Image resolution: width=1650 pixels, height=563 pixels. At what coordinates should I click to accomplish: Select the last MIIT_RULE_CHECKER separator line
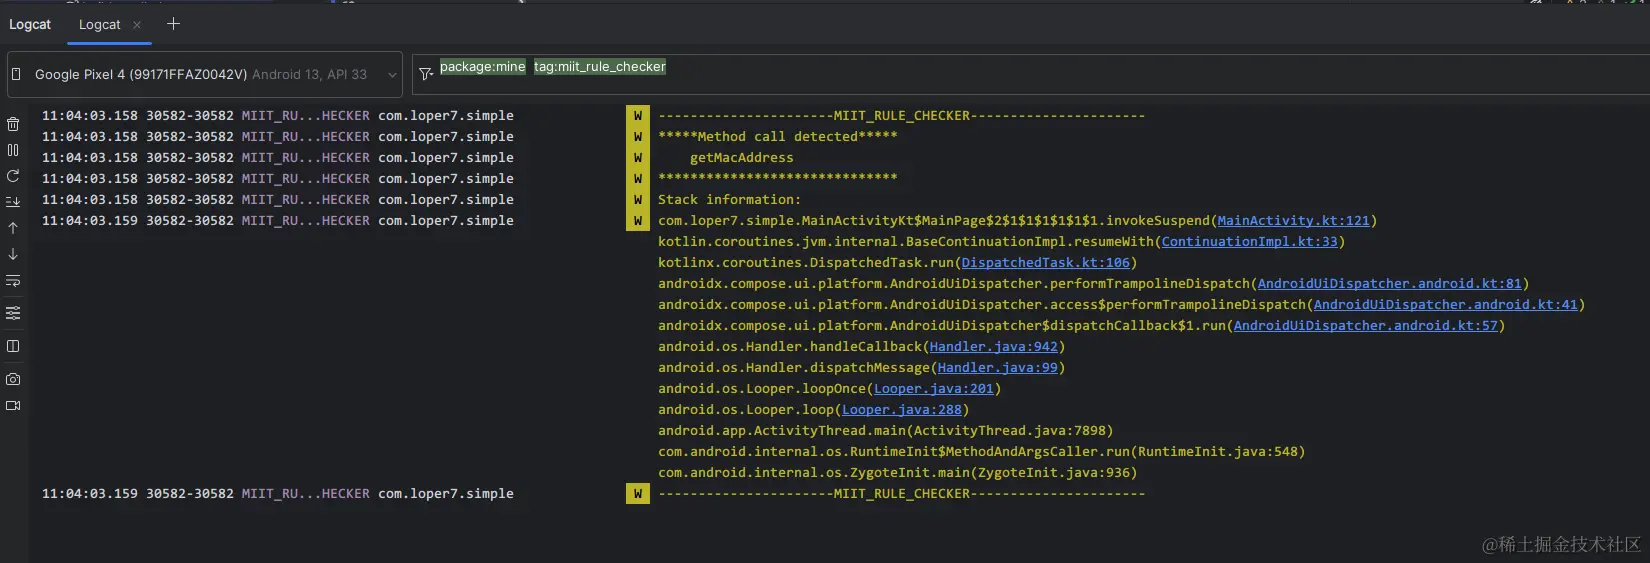(x=901, y=493)
